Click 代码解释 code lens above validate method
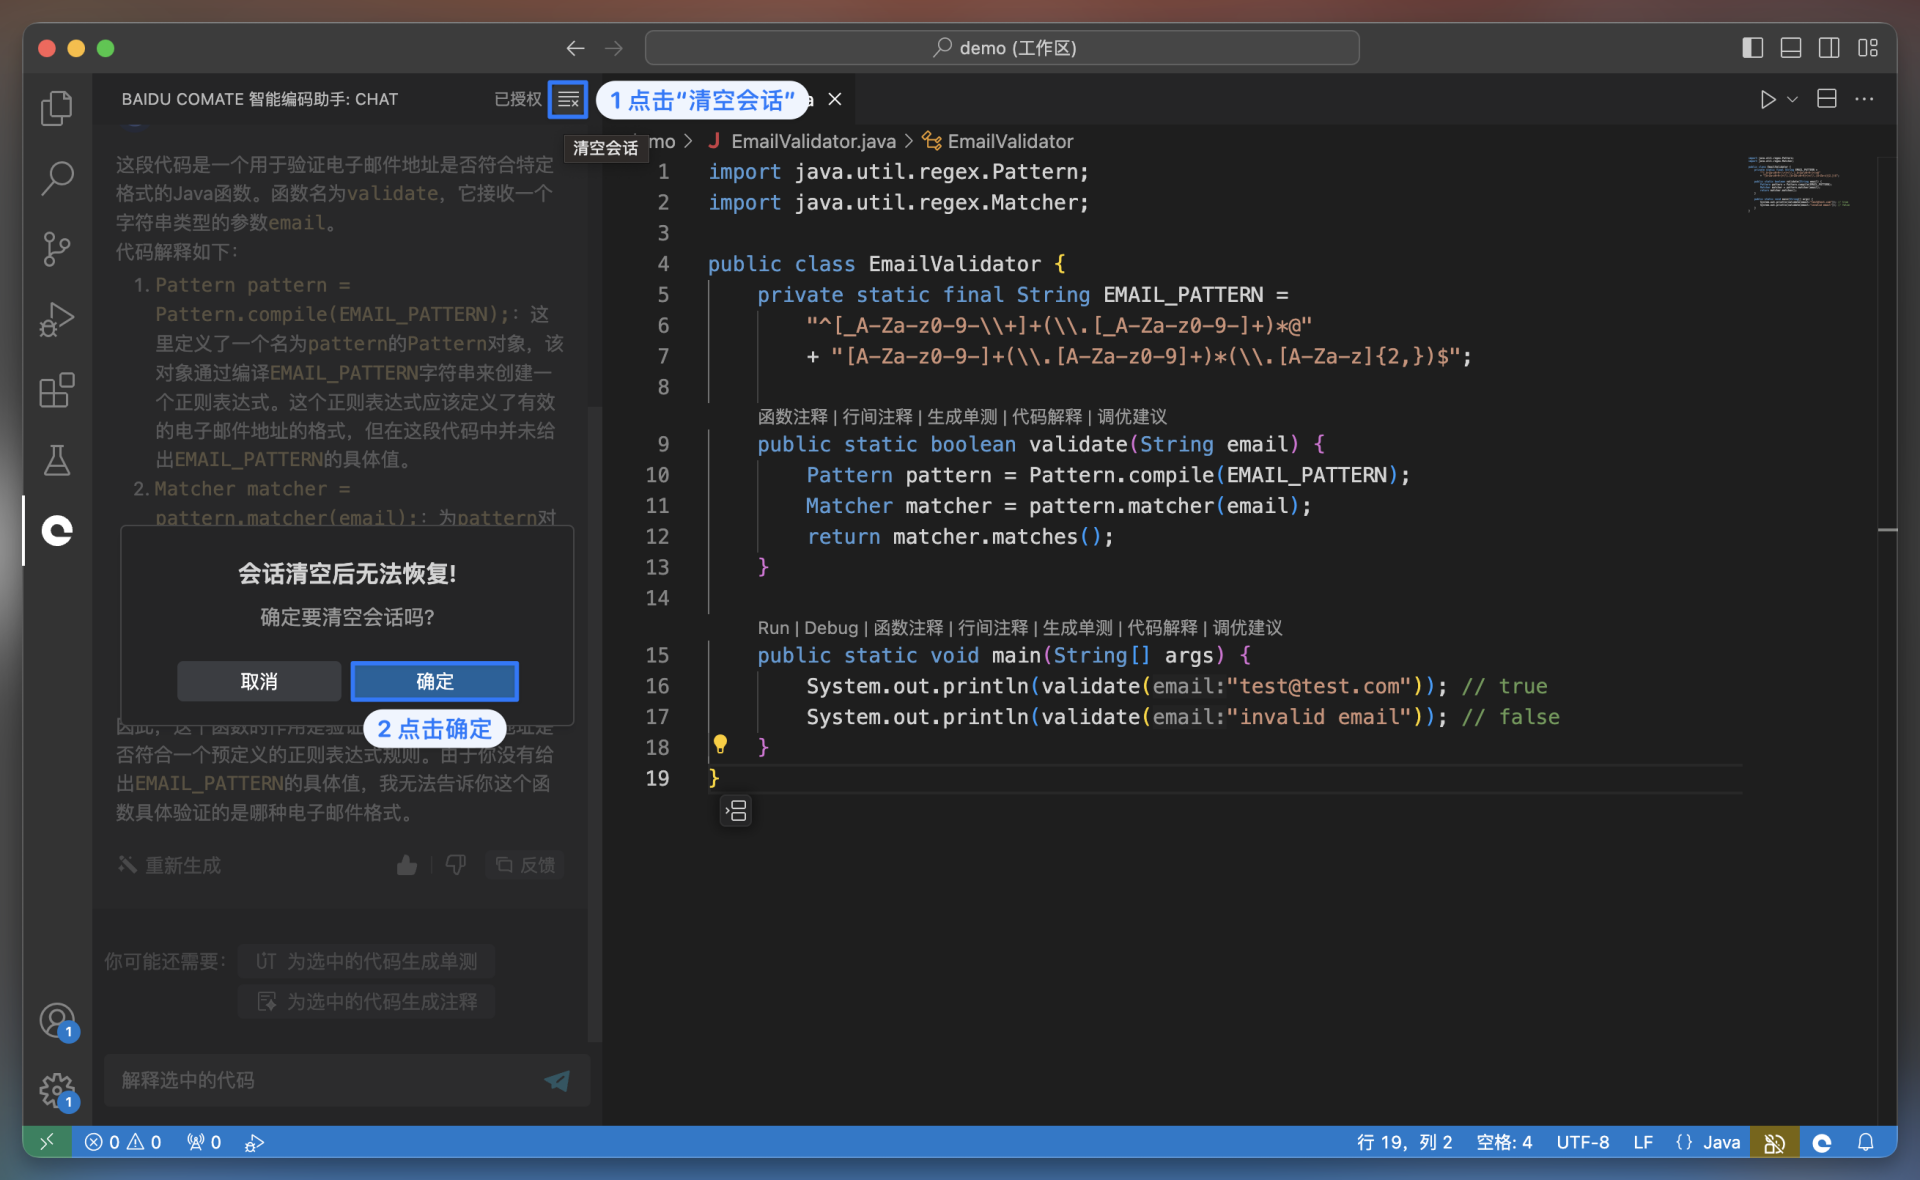 (1046, 416)
